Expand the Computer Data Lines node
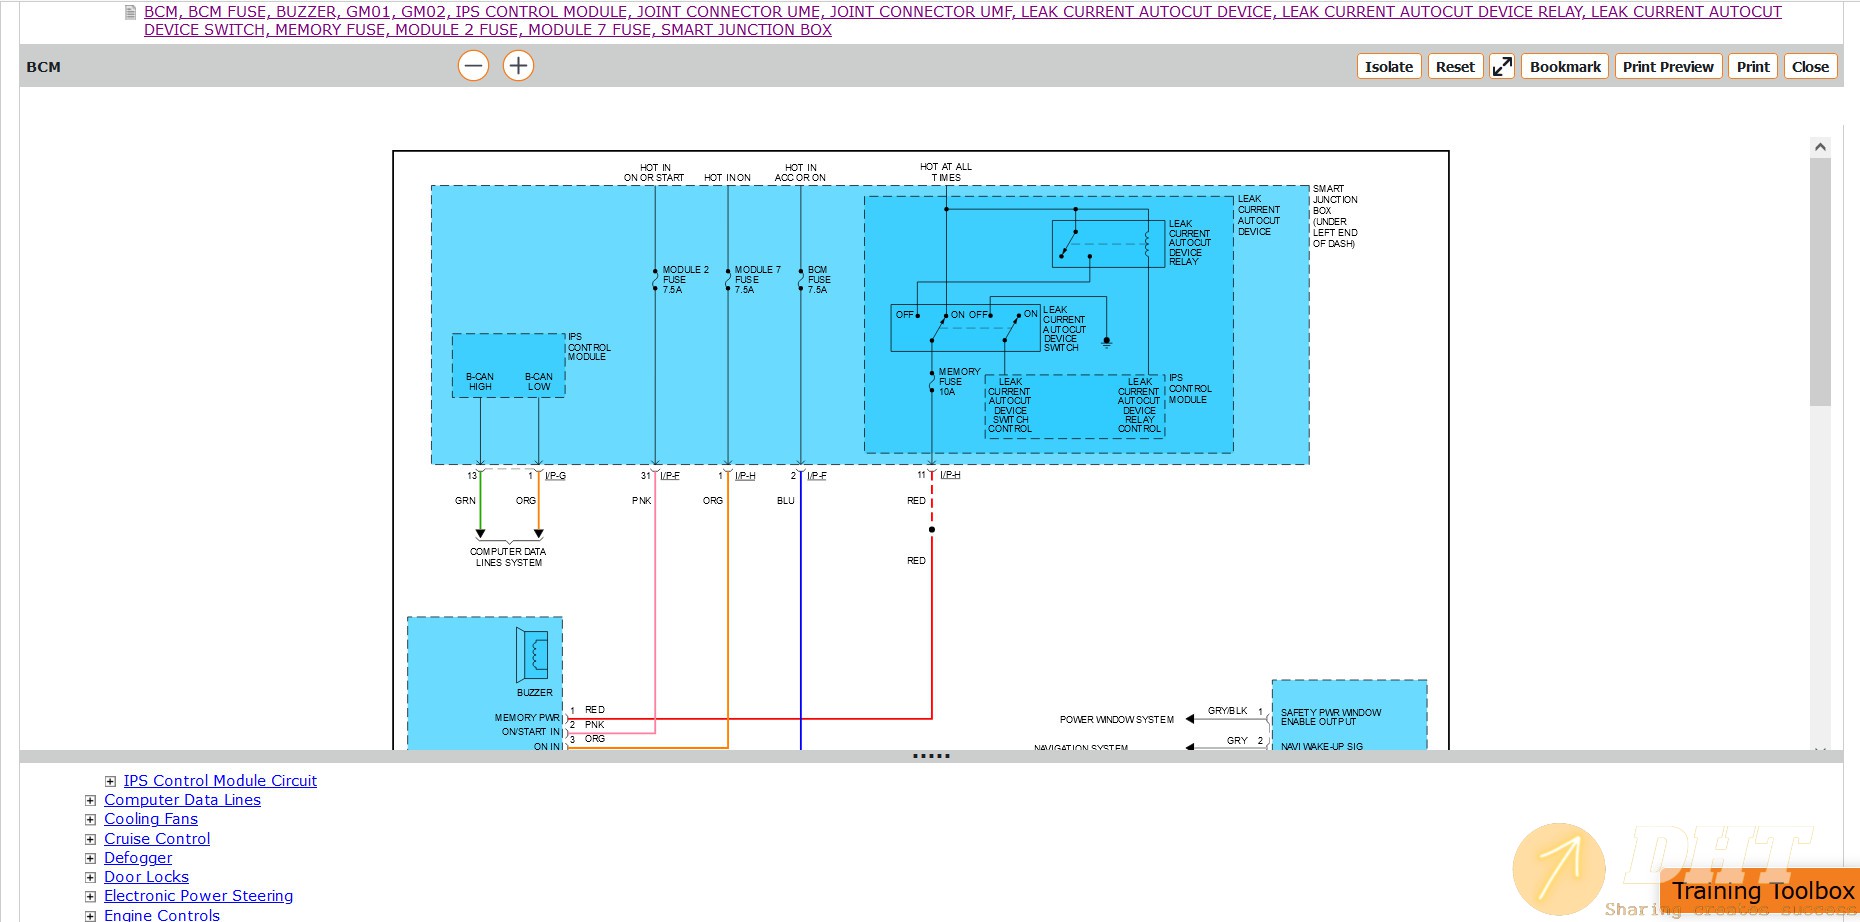The width and height of the screenshot is (1860, 922). coord(91,800)
